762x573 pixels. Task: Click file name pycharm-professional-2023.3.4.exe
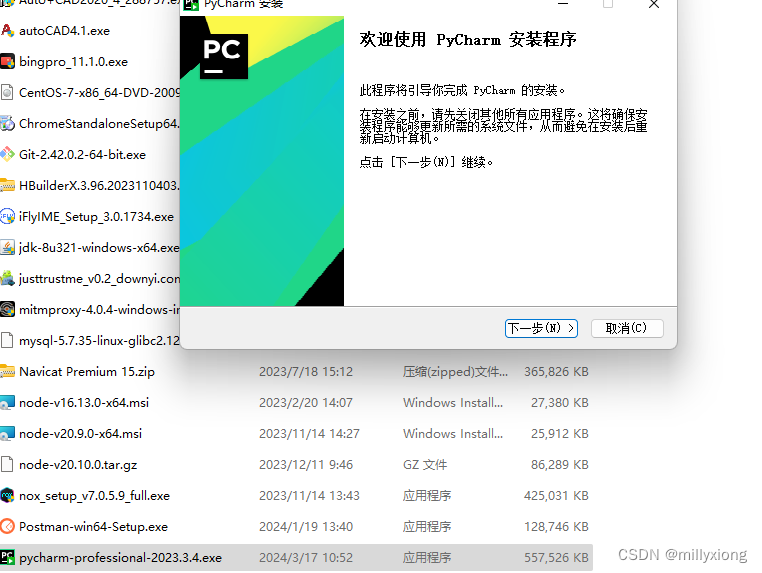[x=121, y=558]
